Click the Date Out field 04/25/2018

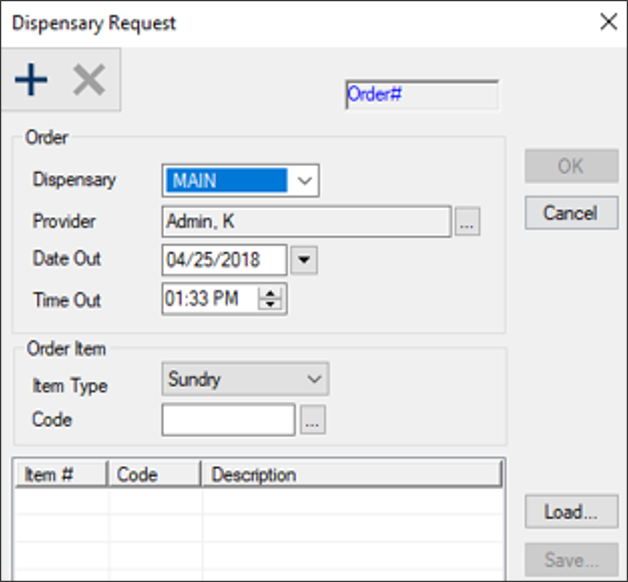point(223,260)
